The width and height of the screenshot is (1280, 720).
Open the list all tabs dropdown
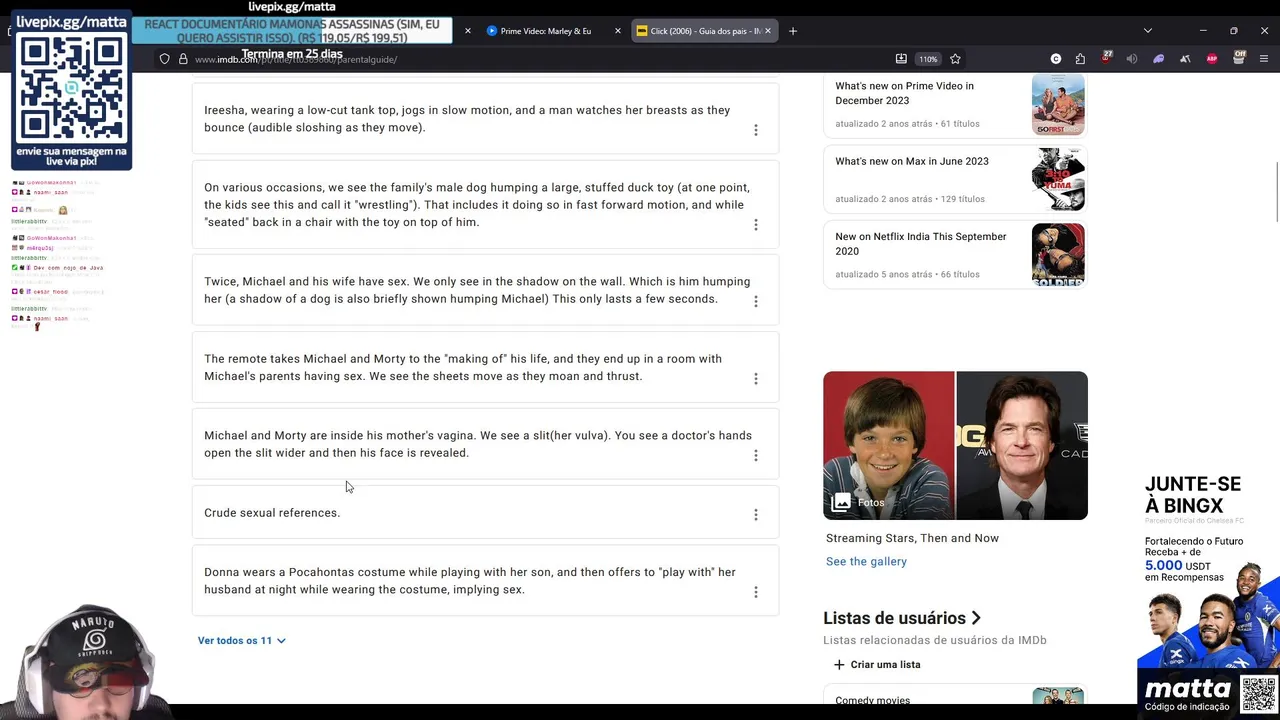1147,31
